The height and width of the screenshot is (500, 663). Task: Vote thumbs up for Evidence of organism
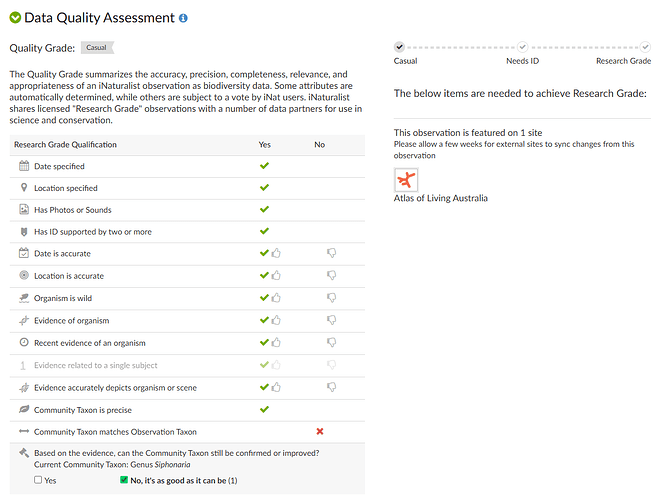[x=275, y=321]
